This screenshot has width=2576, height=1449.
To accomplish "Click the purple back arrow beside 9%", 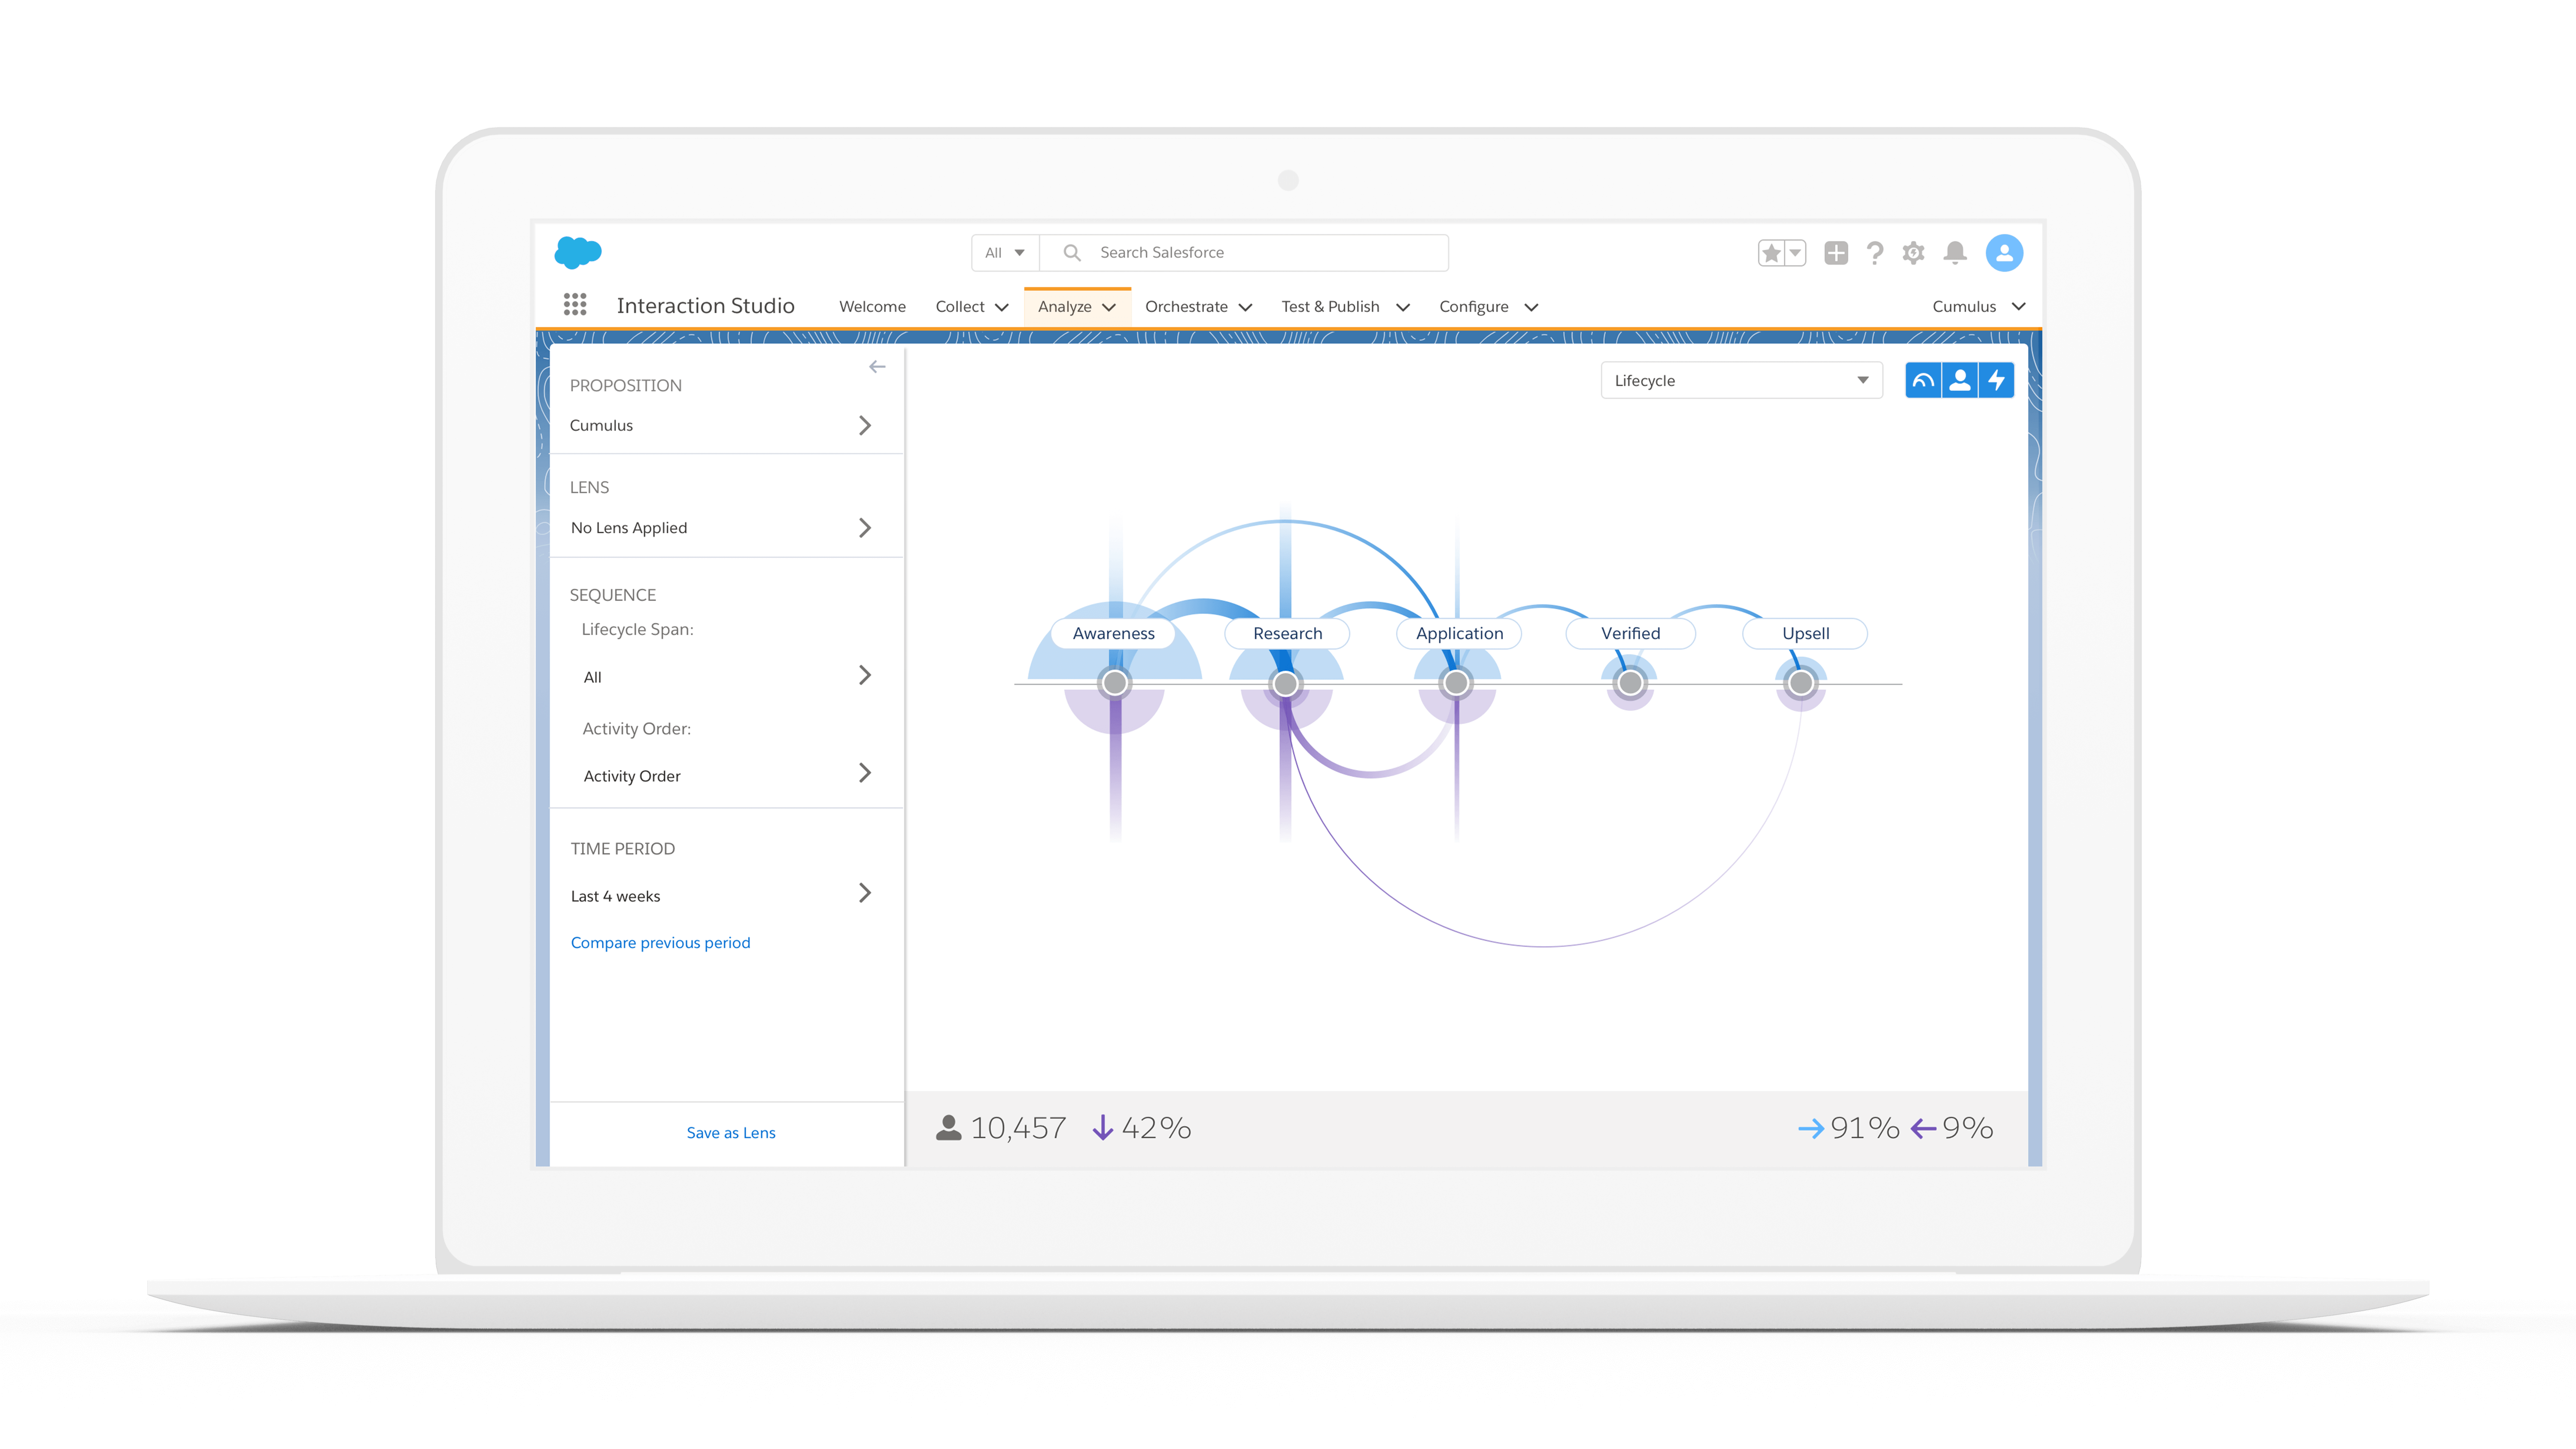I will (1923, 1129).
